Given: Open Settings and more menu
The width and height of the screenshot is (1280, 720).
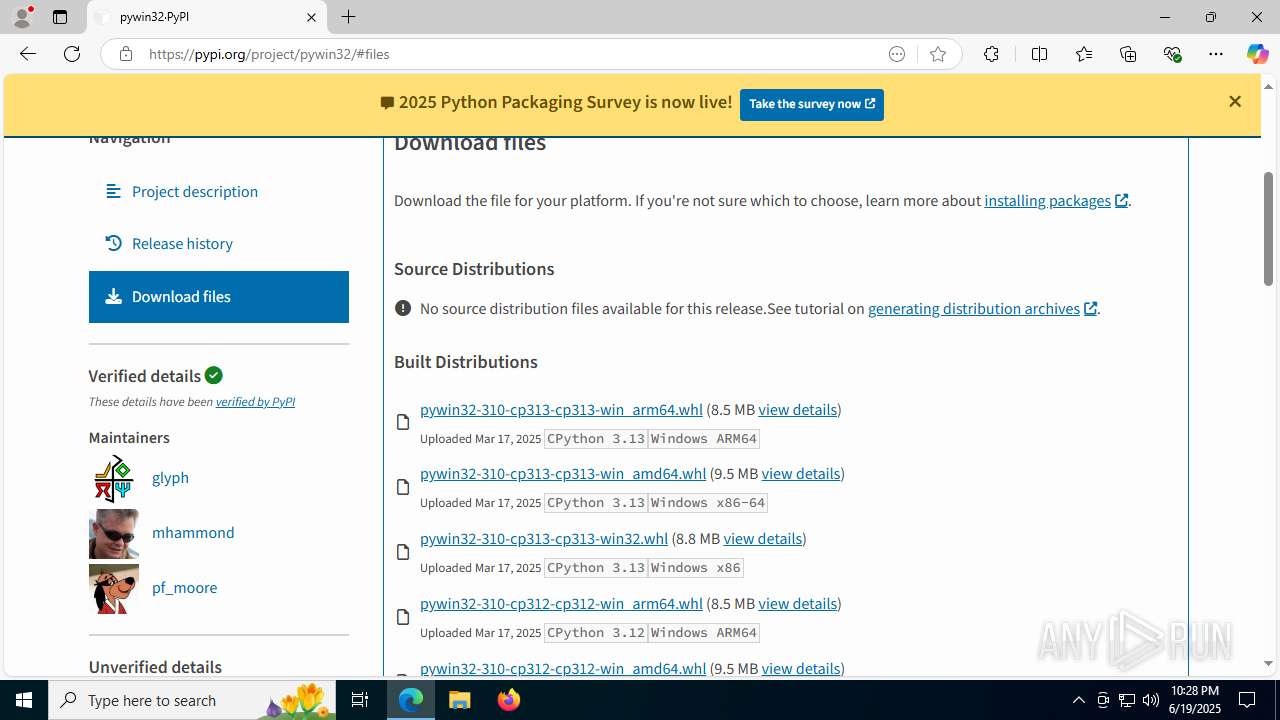Looking at the screenshot, I should coord(1216,54).
